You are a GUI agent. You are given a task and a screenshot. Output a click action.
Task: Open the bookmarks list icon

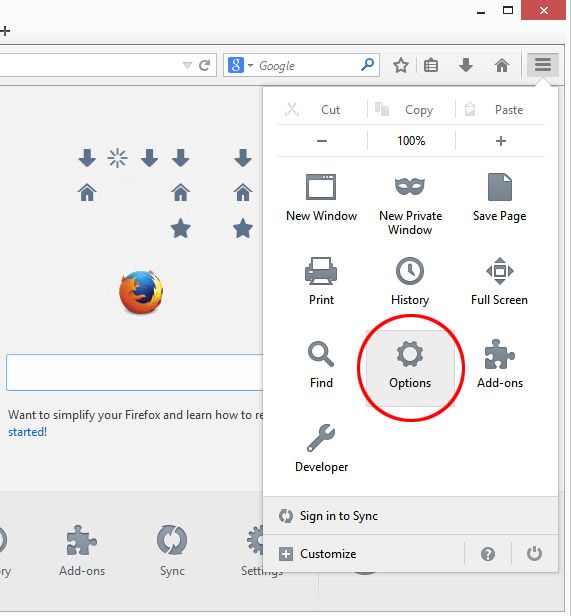point(431,65)
